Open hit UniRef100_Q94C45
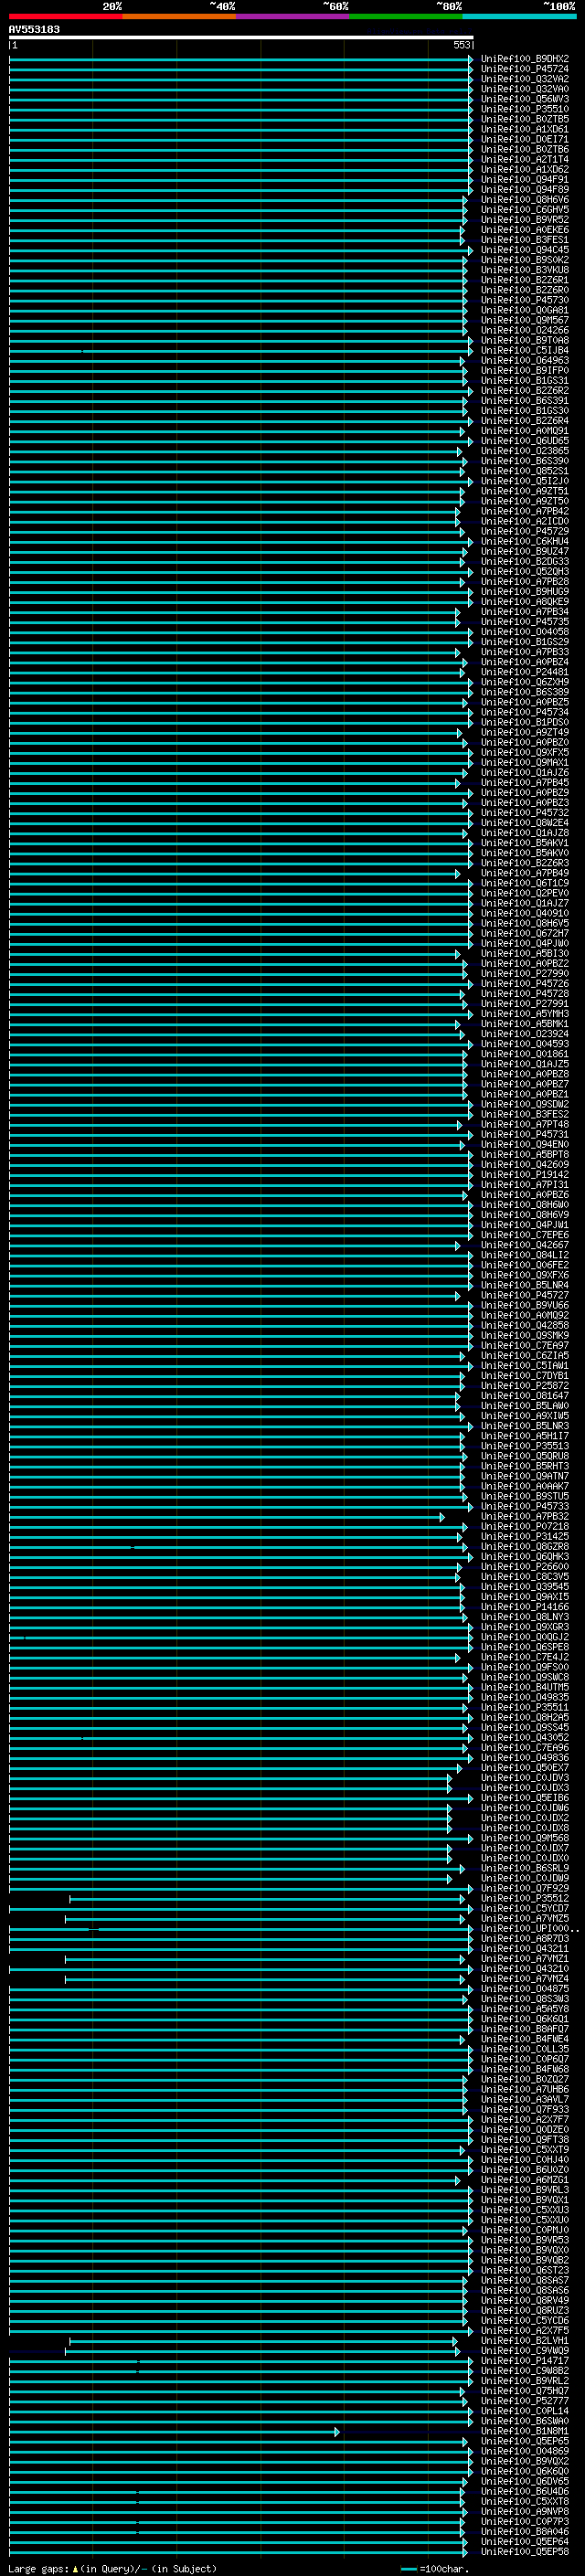The width and height of the screenshot is (585, 2576). (x=525, y=250)
